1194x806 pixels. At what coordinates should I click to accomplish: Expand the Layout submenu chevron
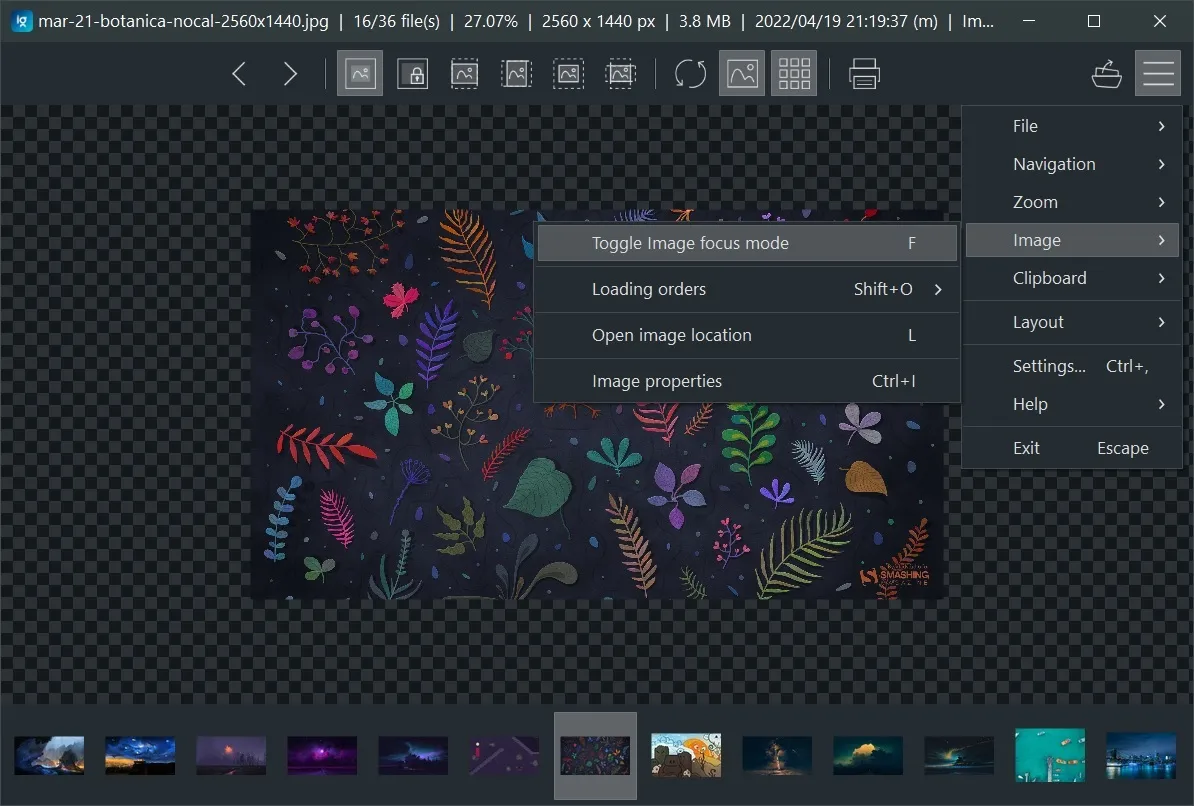(1161, 322)
